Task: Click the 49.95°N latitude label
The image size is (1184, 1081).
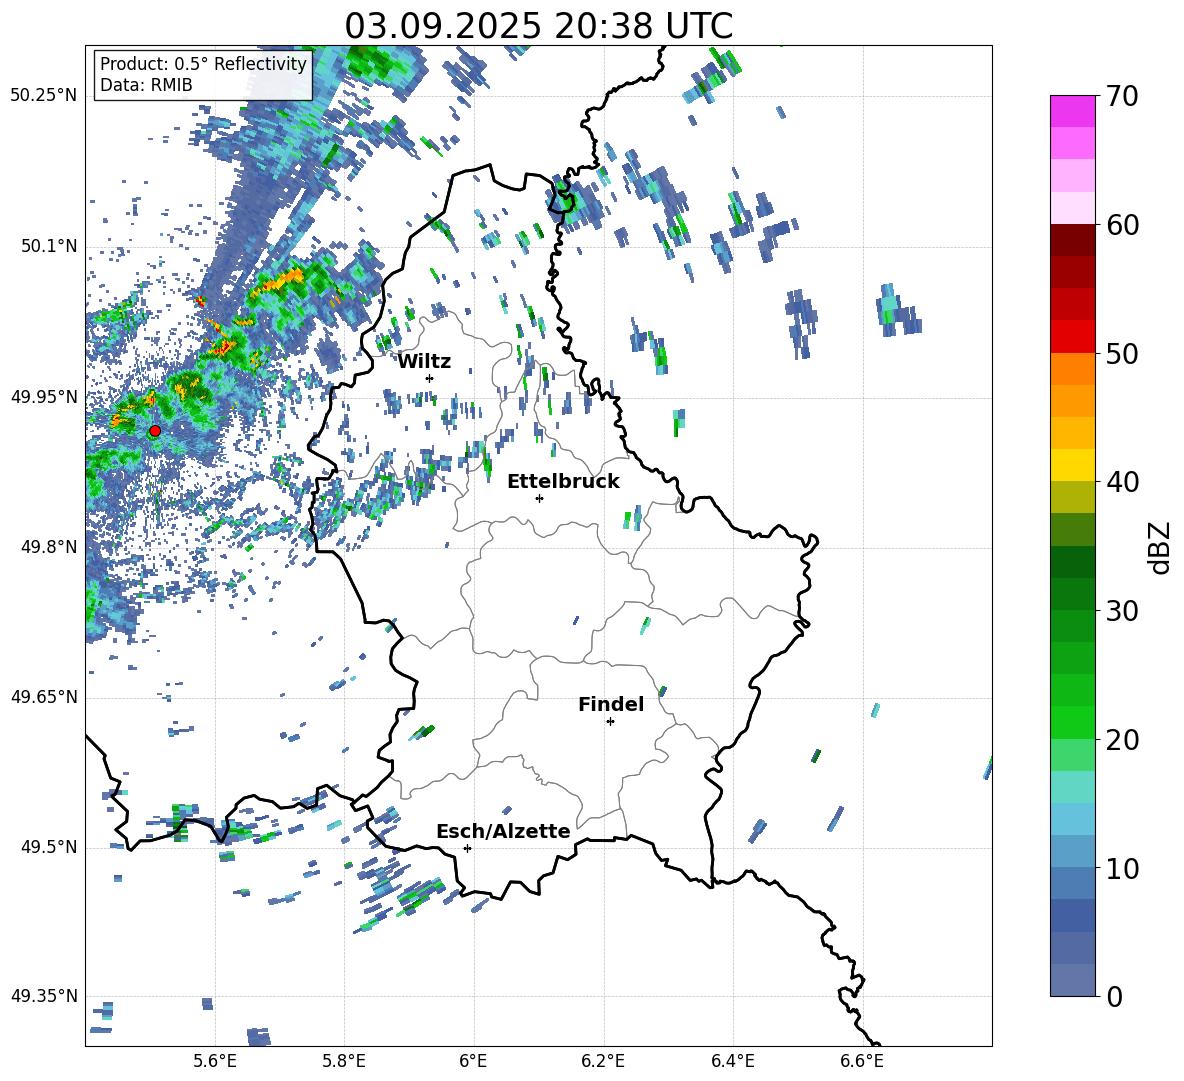Action: [43, 397]
